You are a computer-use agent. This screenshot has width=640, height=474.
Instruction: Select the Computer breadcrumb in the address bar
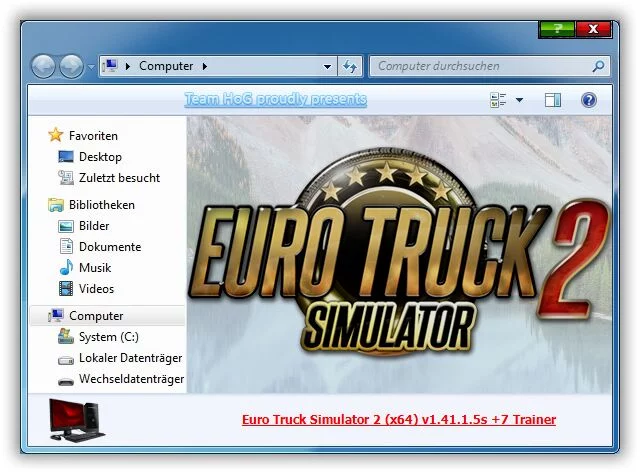coord(166,66)
